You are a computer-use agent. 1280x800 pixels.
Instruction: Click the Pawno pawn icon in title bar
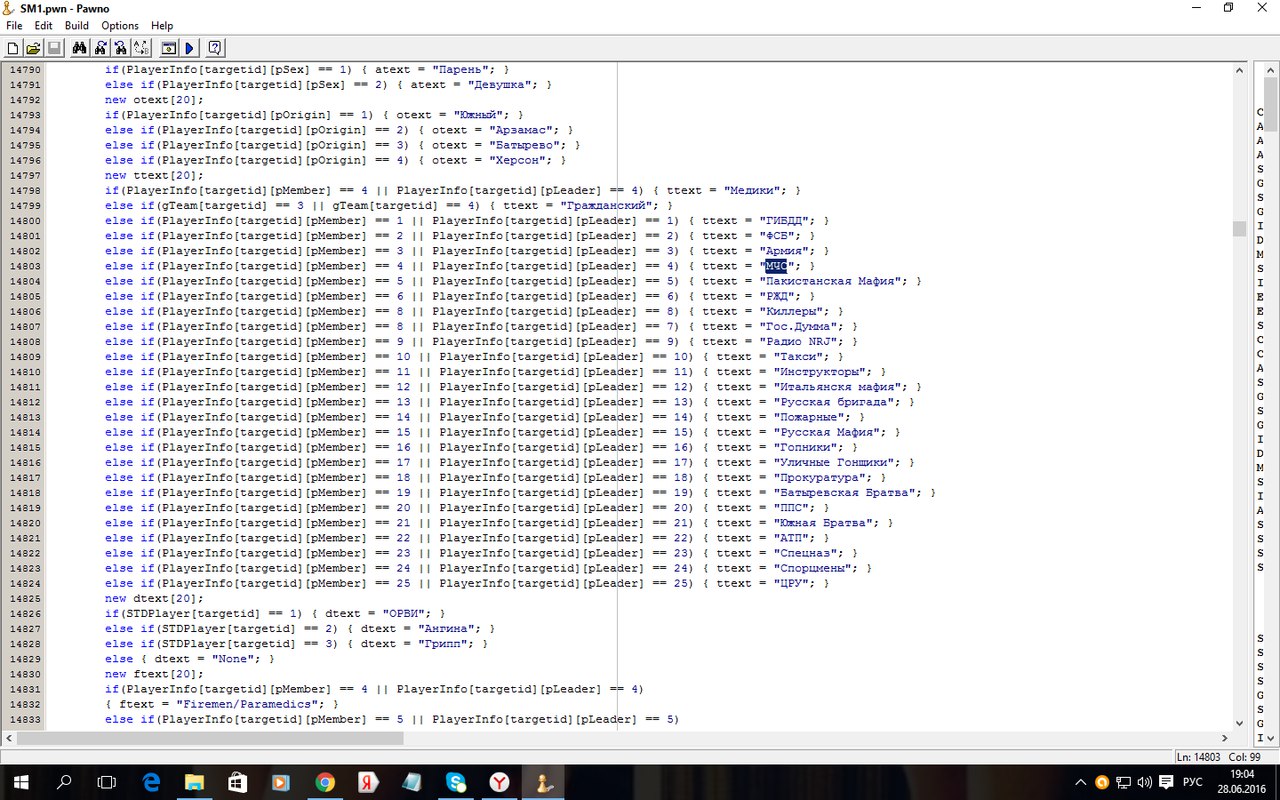click(10, 8)
